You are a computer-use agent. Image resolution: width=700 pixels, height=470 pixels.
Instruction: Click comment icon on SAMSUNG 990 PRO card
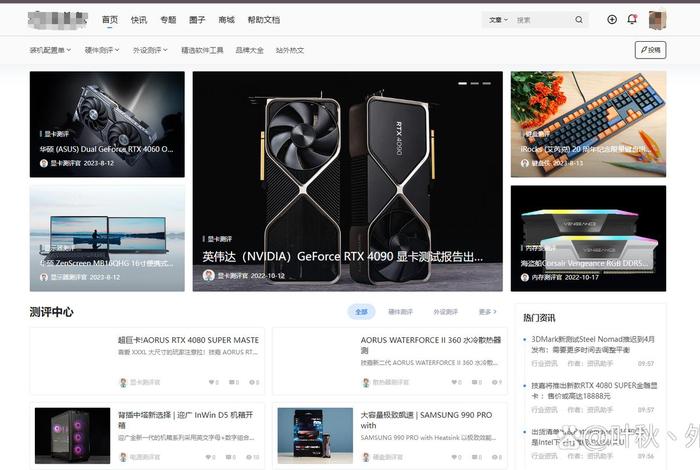(474, 457)
